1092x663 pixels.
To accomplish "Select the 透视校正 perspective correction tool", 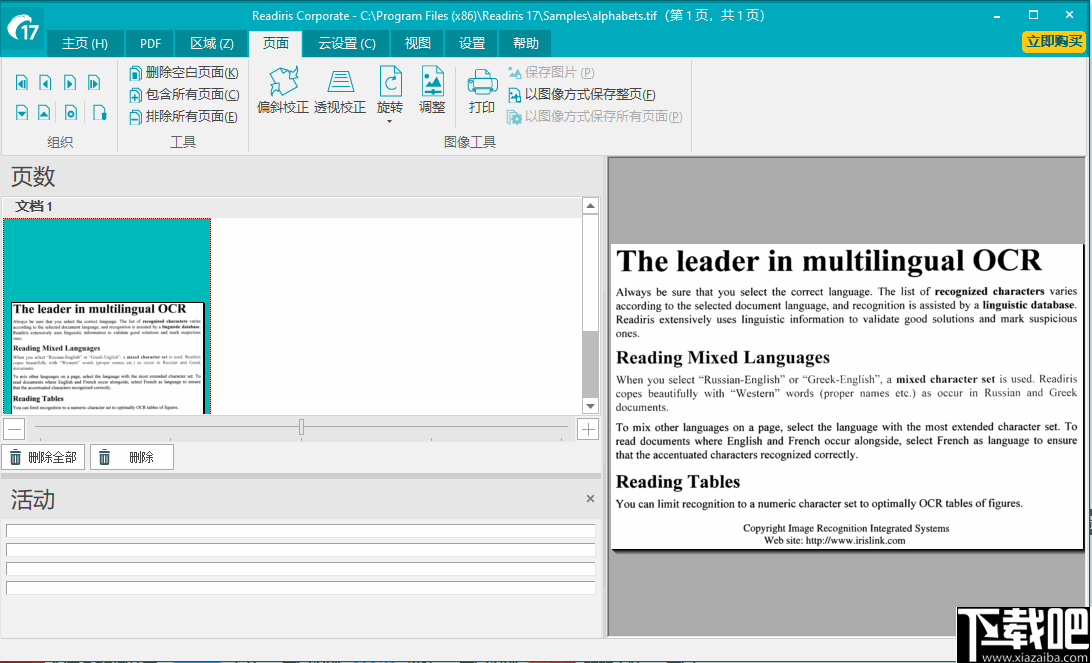I will tap(340, 92).
